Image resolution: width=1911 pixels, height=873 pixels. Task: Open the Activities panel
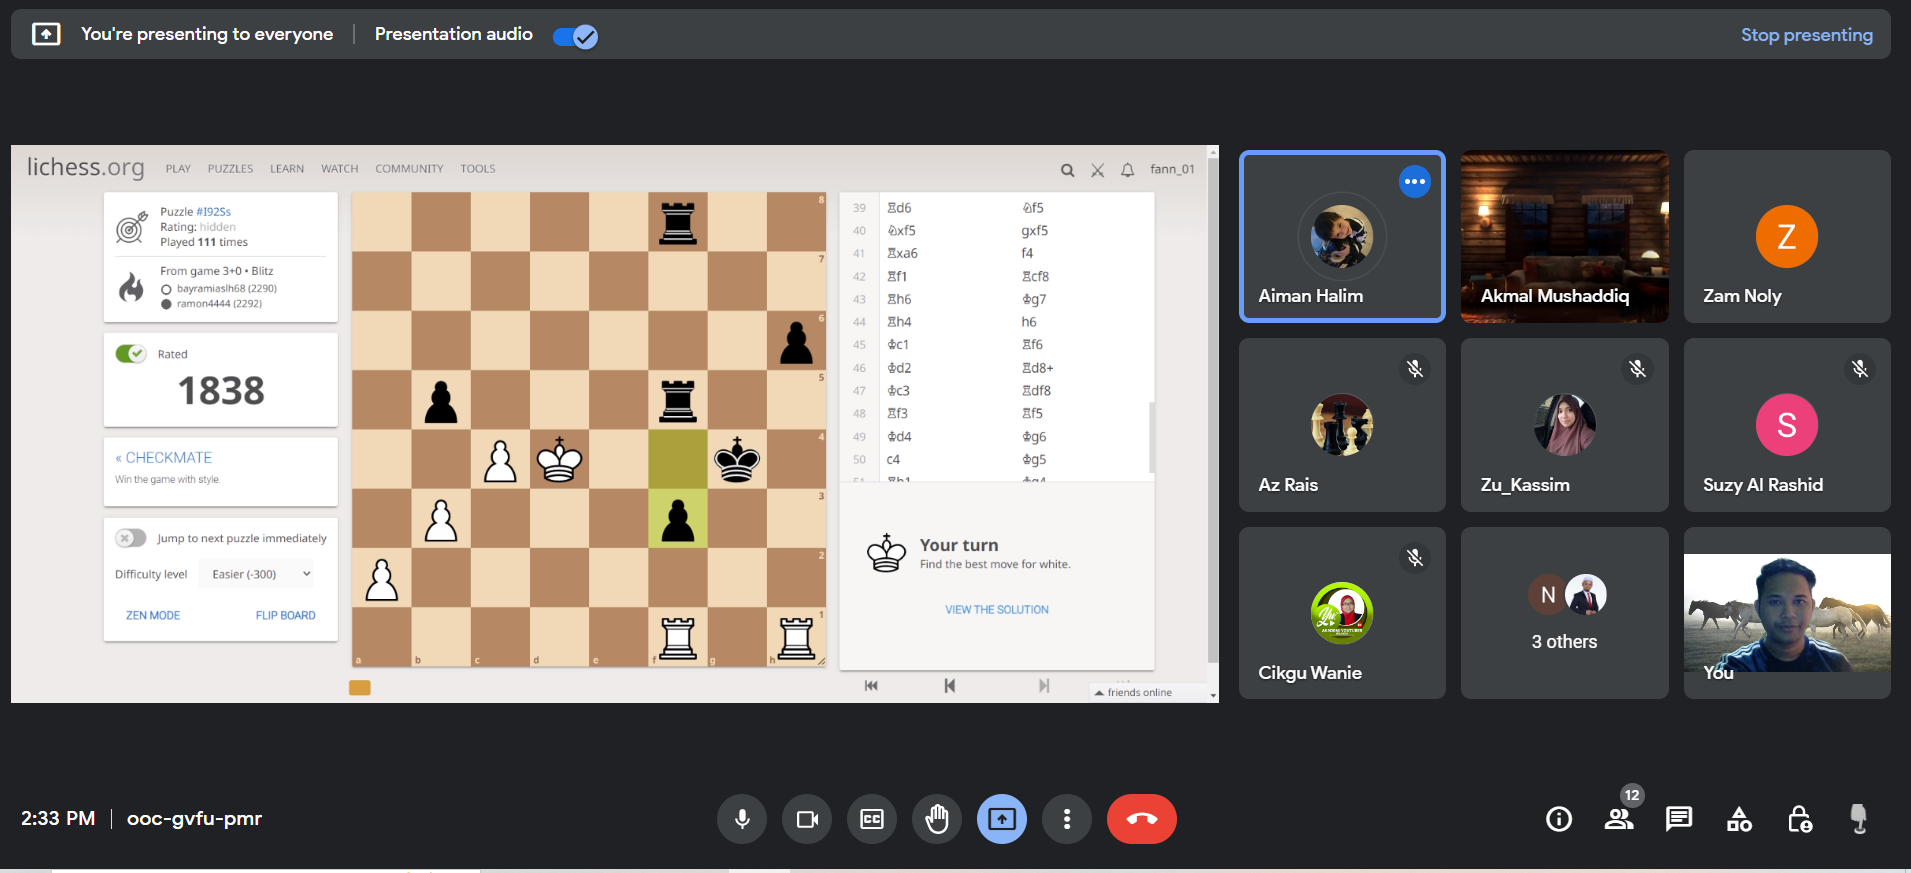coord(1739,819)
